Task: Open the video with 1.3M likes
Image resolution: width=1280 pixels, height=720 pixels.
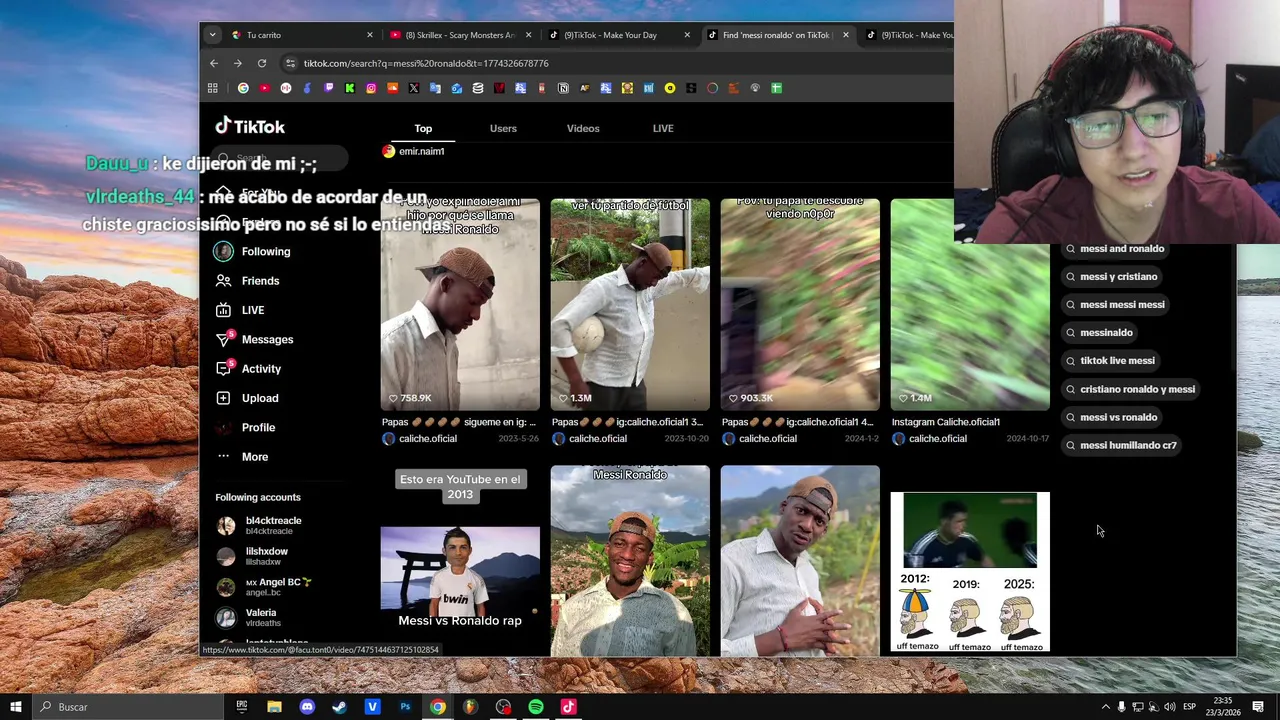Action: pyautogui.click(x=630, y=305)
